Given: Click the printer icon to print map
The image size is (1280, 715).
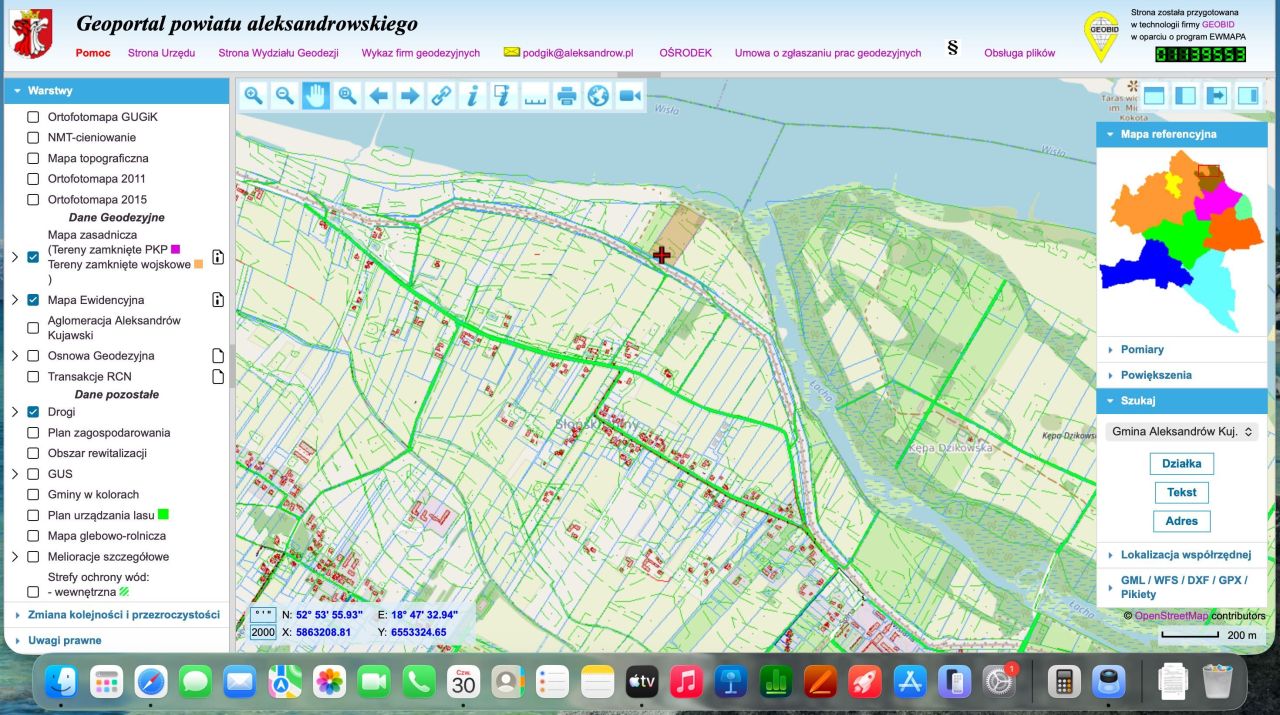Looking at the screenshot, I should click(x=566, y=96).
